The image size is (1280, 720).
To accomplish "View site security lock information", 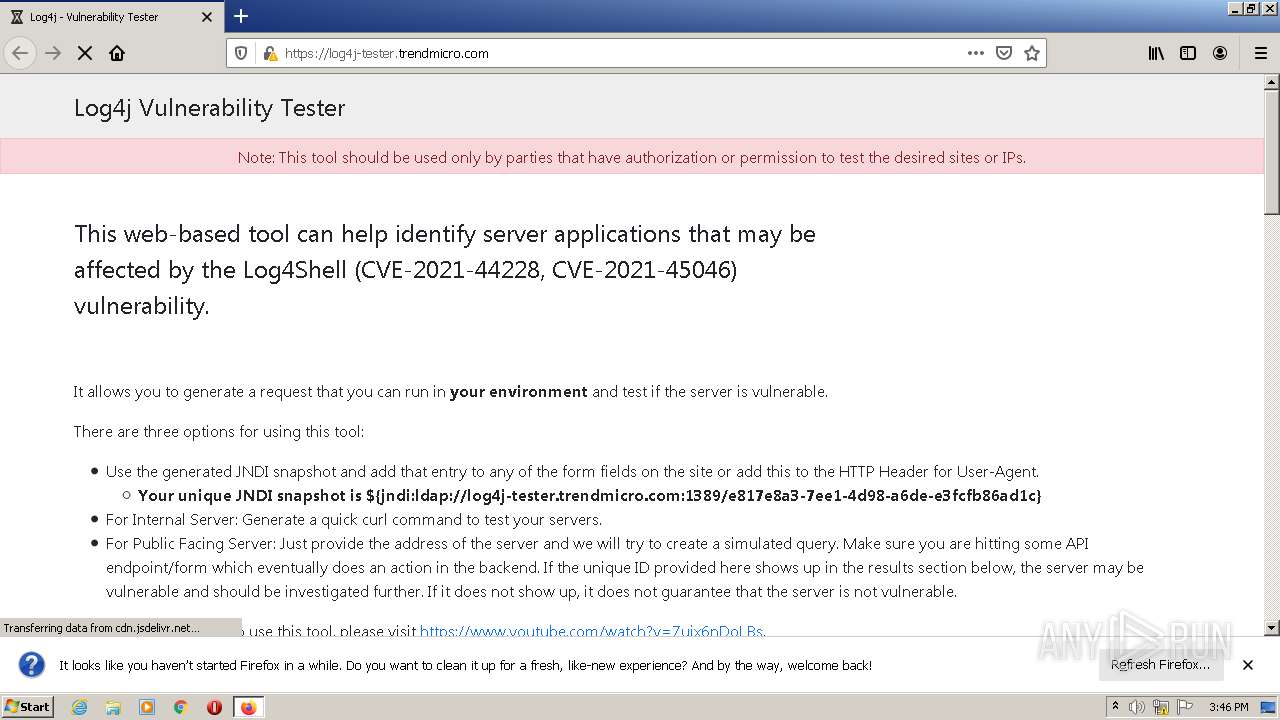I will tap(269, 53).
